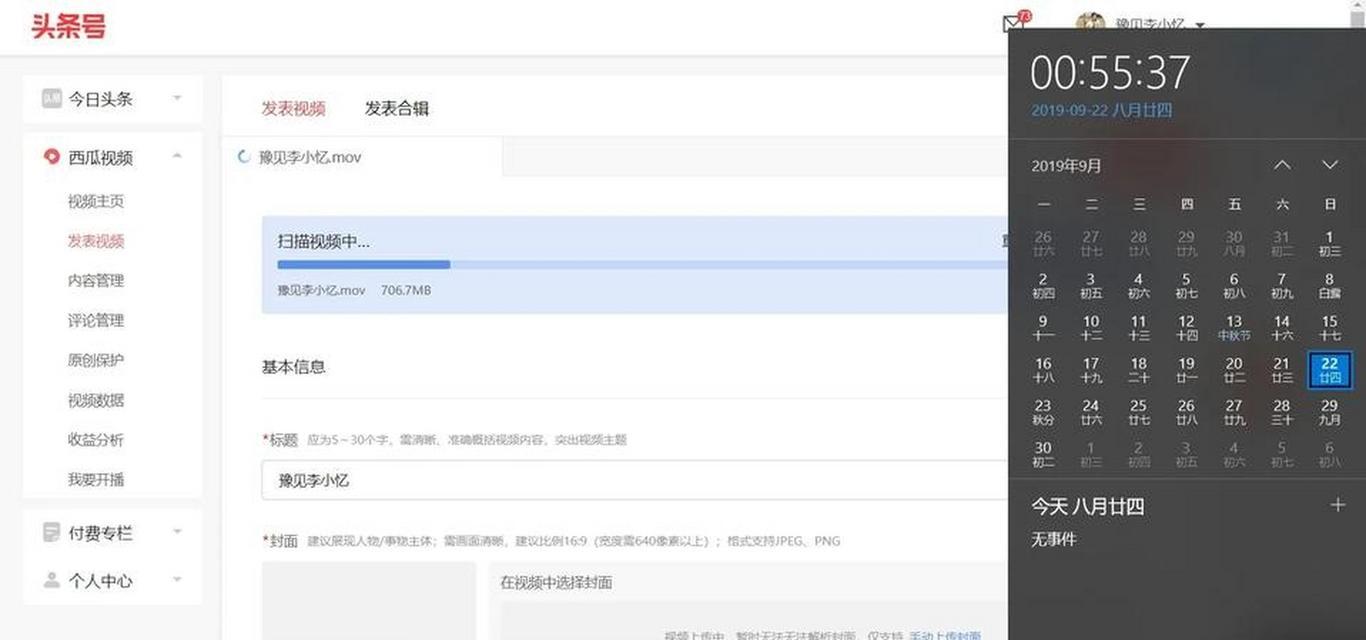Click the video scanning progress bar
The height and width of the screenshot is (640, 1366).
point(642,265)
